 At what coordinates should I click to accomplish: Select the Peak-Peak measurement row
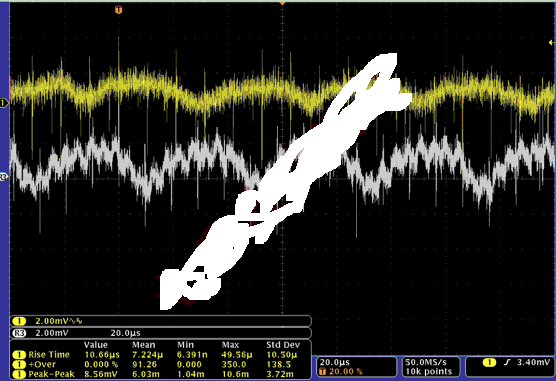[161, 374]
